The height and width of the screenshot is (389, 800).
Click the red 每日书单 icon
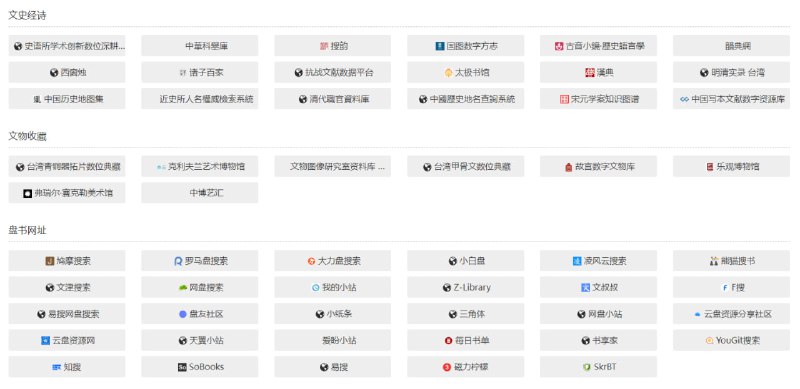pyautogui.click(x=448, y=341)
